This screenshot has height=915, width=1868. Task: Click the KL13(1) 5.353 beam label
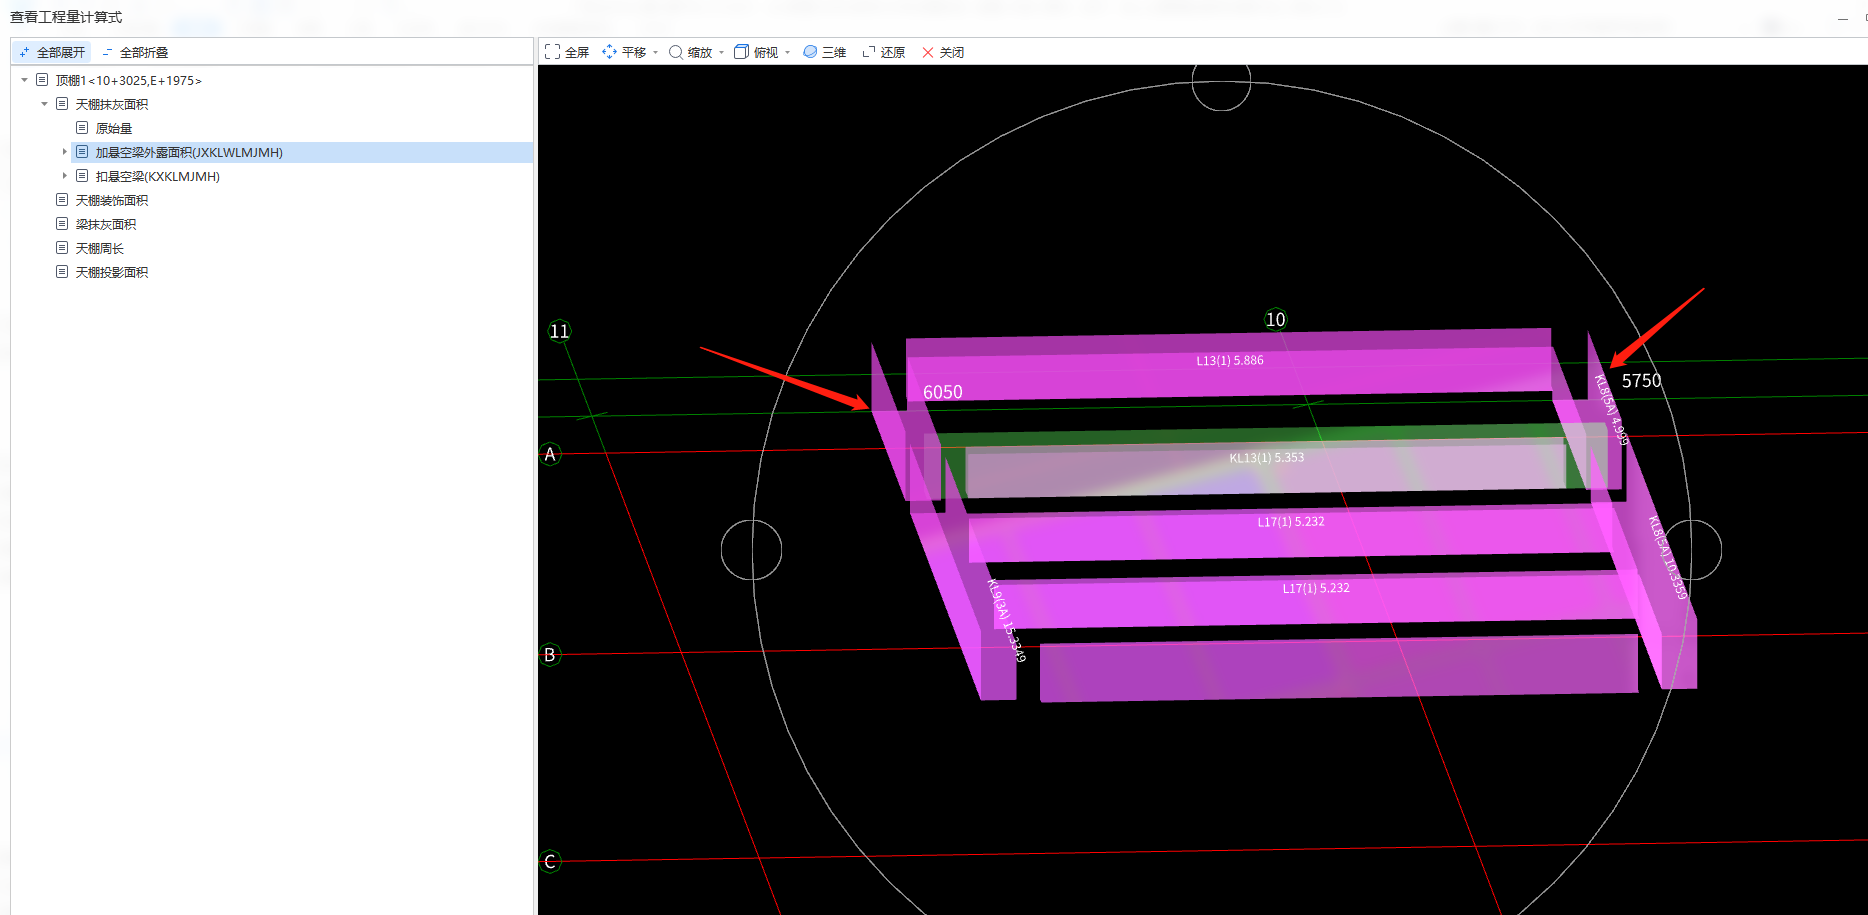pos(1267,458)
